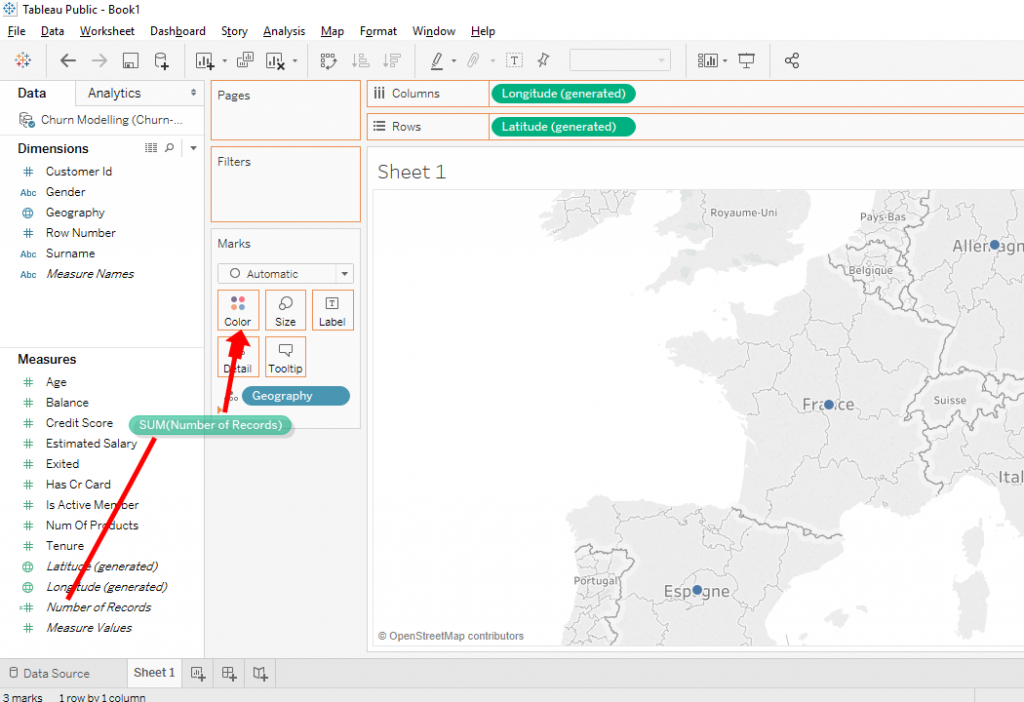The width and height of the screenshot is (1024, 702).
Task: Click the Share icon in toolbar
Action: [792, 61]
